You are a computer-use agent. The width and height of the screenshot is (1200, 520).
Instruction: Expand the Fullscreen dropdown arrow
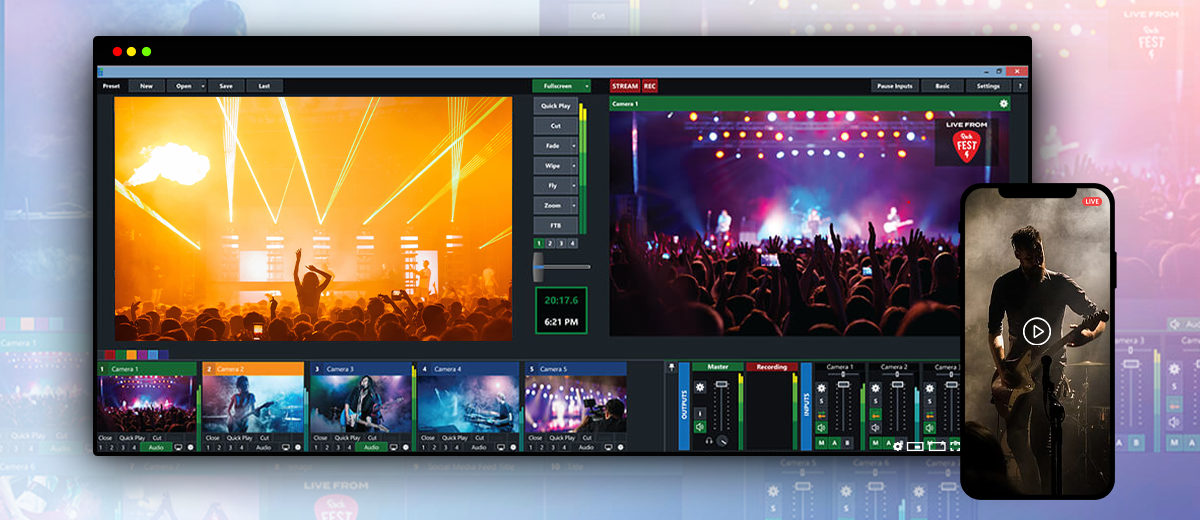click(587, 86)
